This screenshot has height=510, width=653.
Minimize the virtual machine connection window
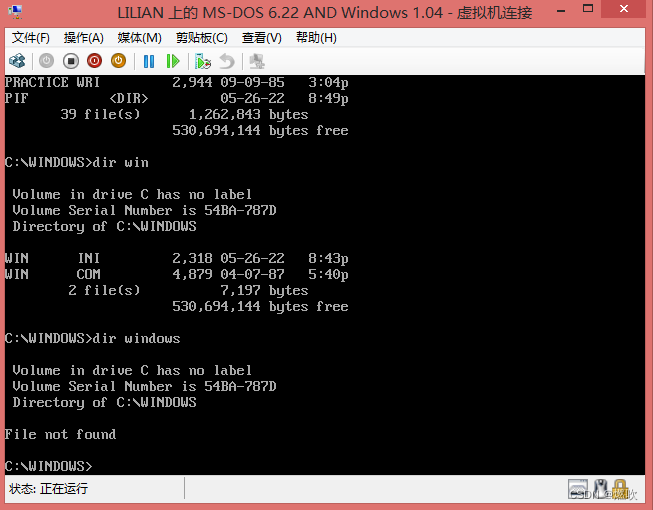(561, 10)
